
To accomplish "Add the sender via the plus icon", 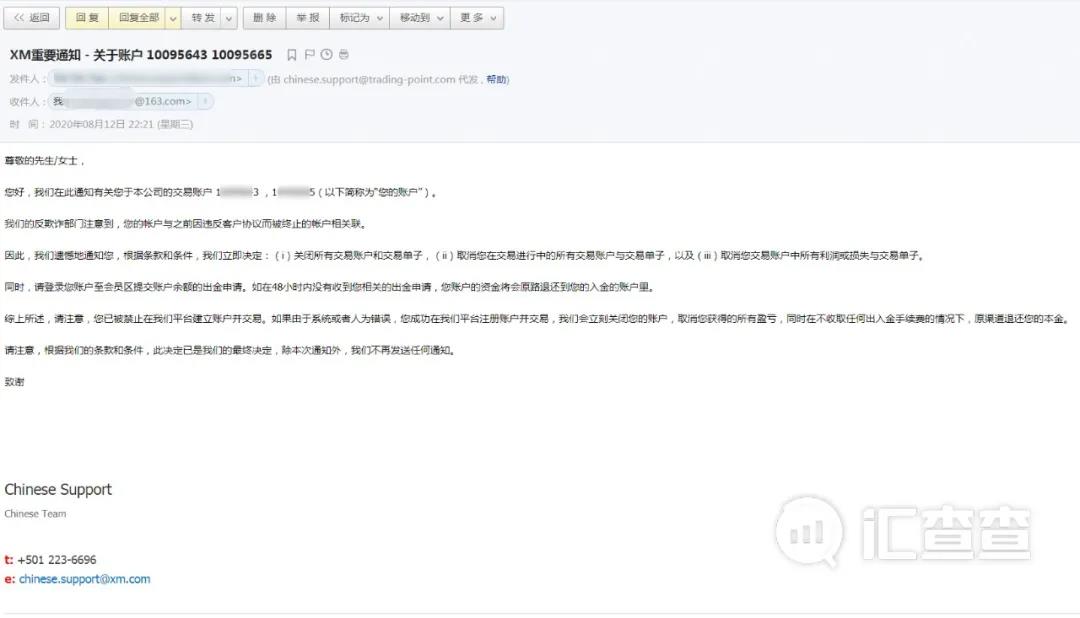I will [x=255, y=79].
